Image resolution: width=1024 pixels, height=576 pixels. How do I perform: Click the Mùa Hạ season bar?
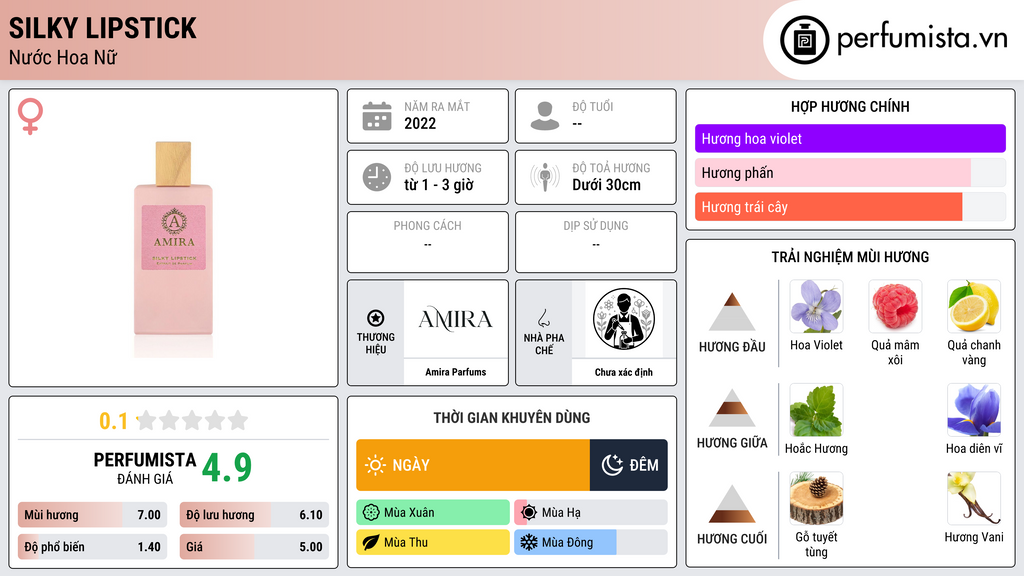(591, 513)
